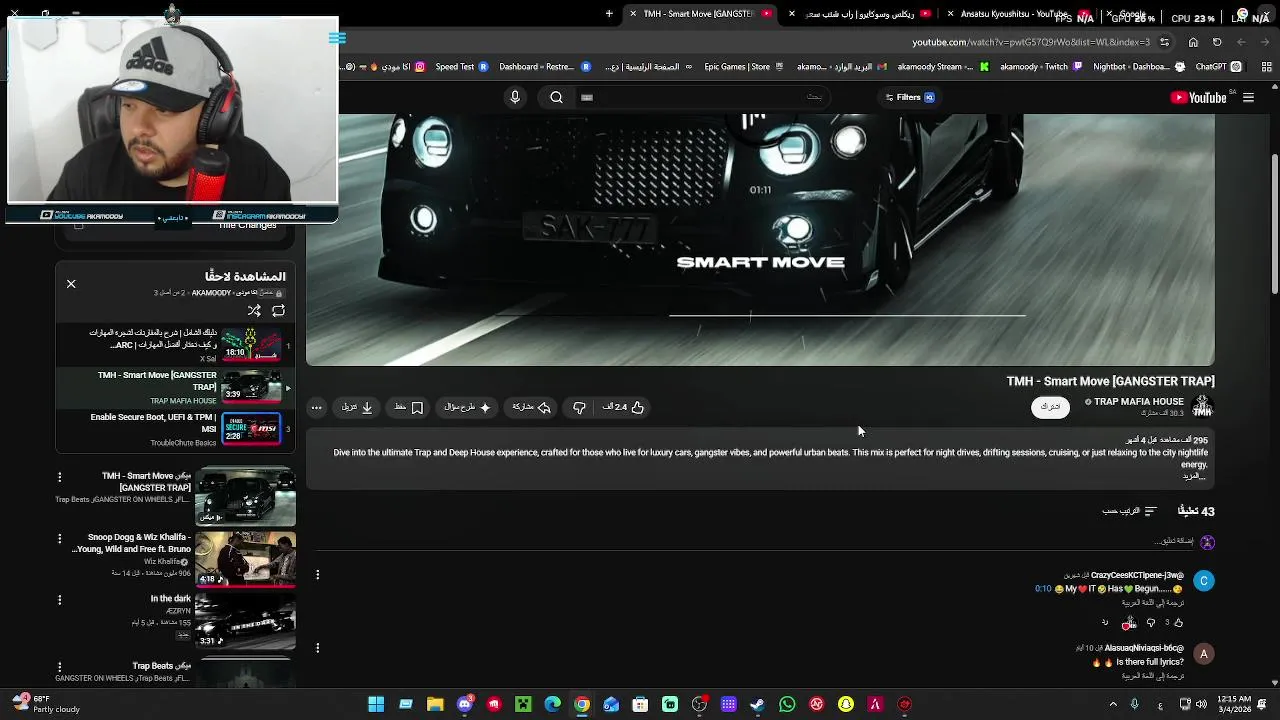Close the Watch Later playlist panel
The width and height of the screenshot is (1280, 720).
71,284
